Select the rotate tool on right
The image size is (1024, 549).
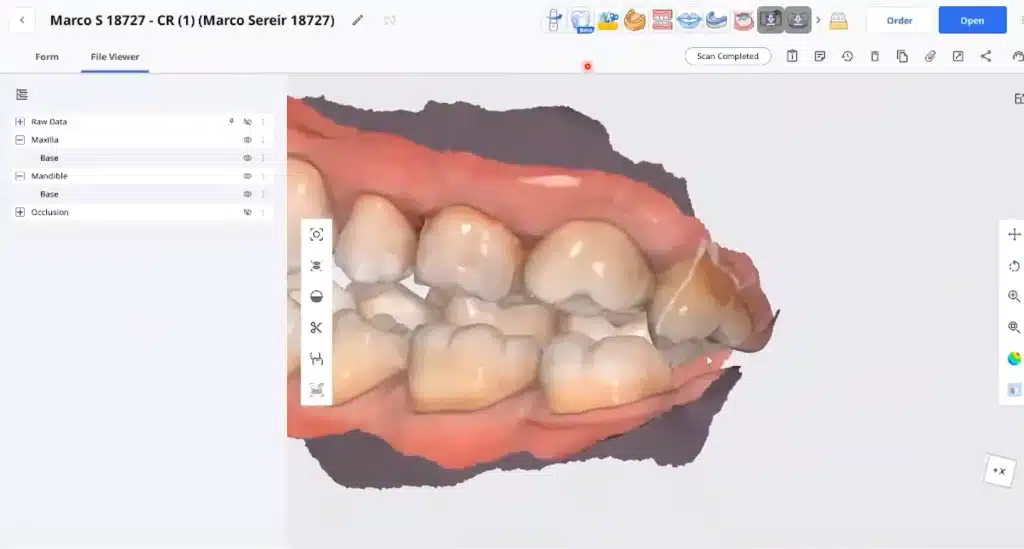point(1014,266)
